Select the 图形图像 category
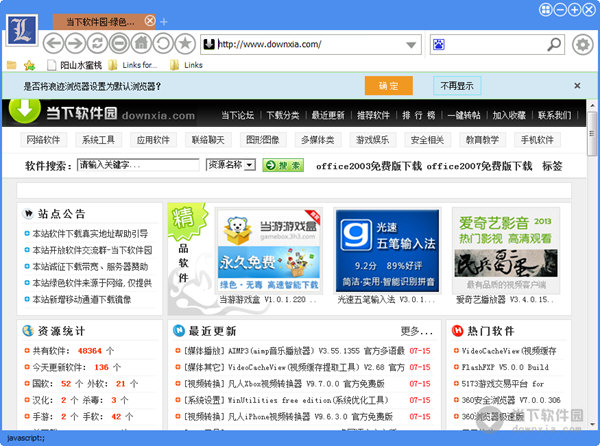Viewport: 600px width, 446px height. [x=262, y=140]
